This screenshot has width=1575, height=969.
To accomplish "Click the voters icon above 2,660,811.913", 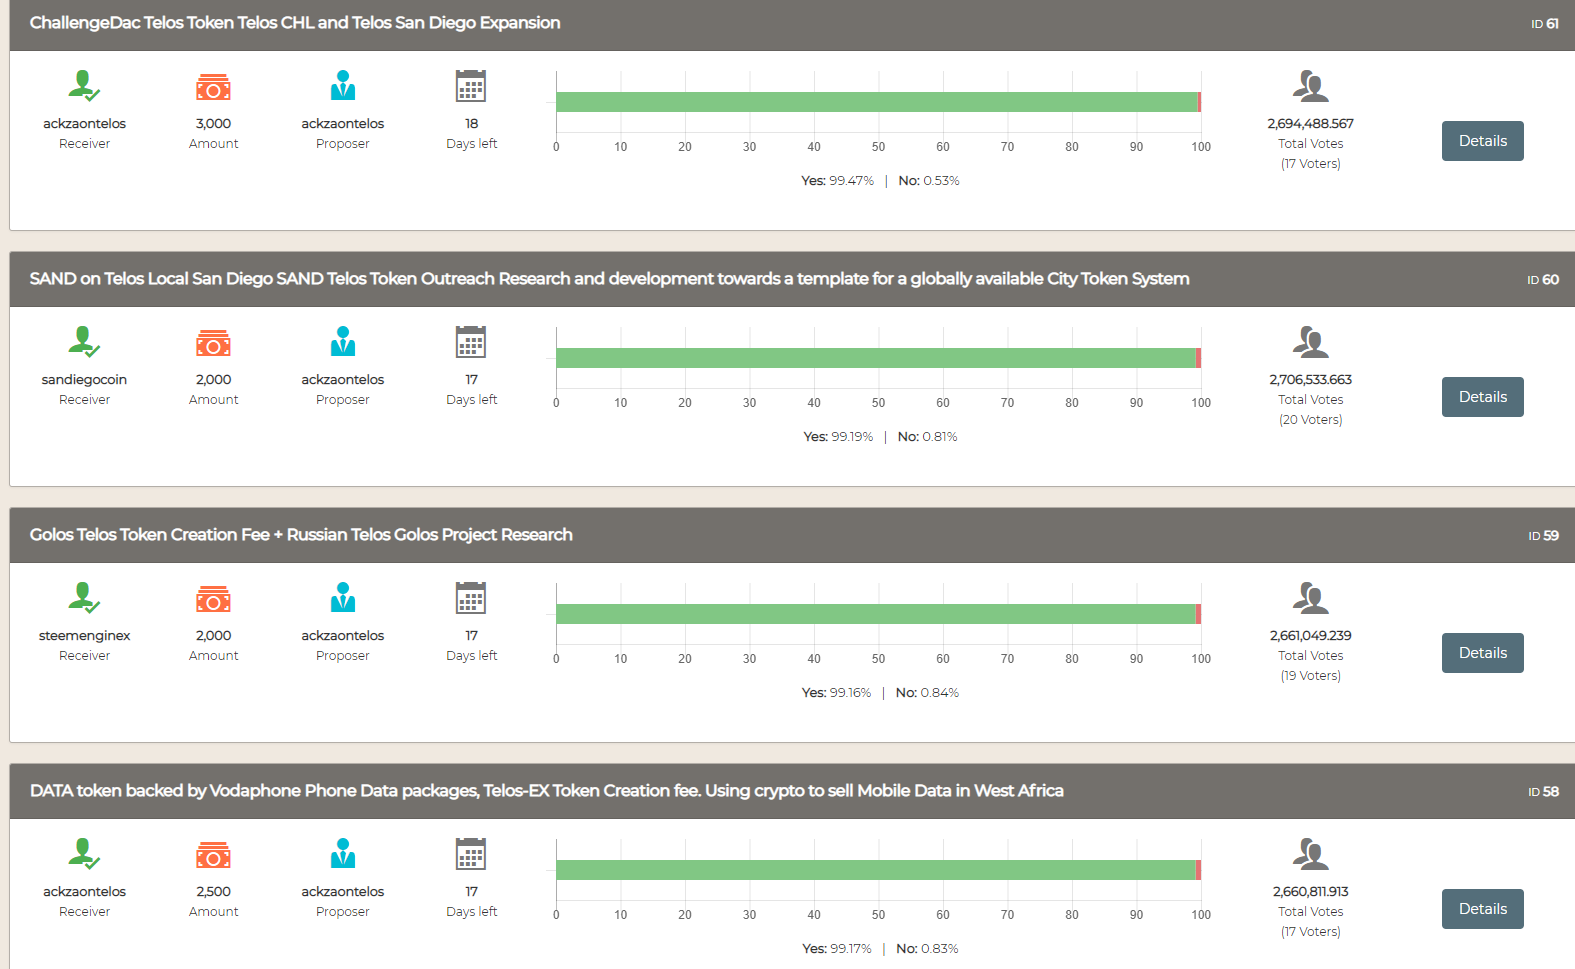I will [1310, 854].
